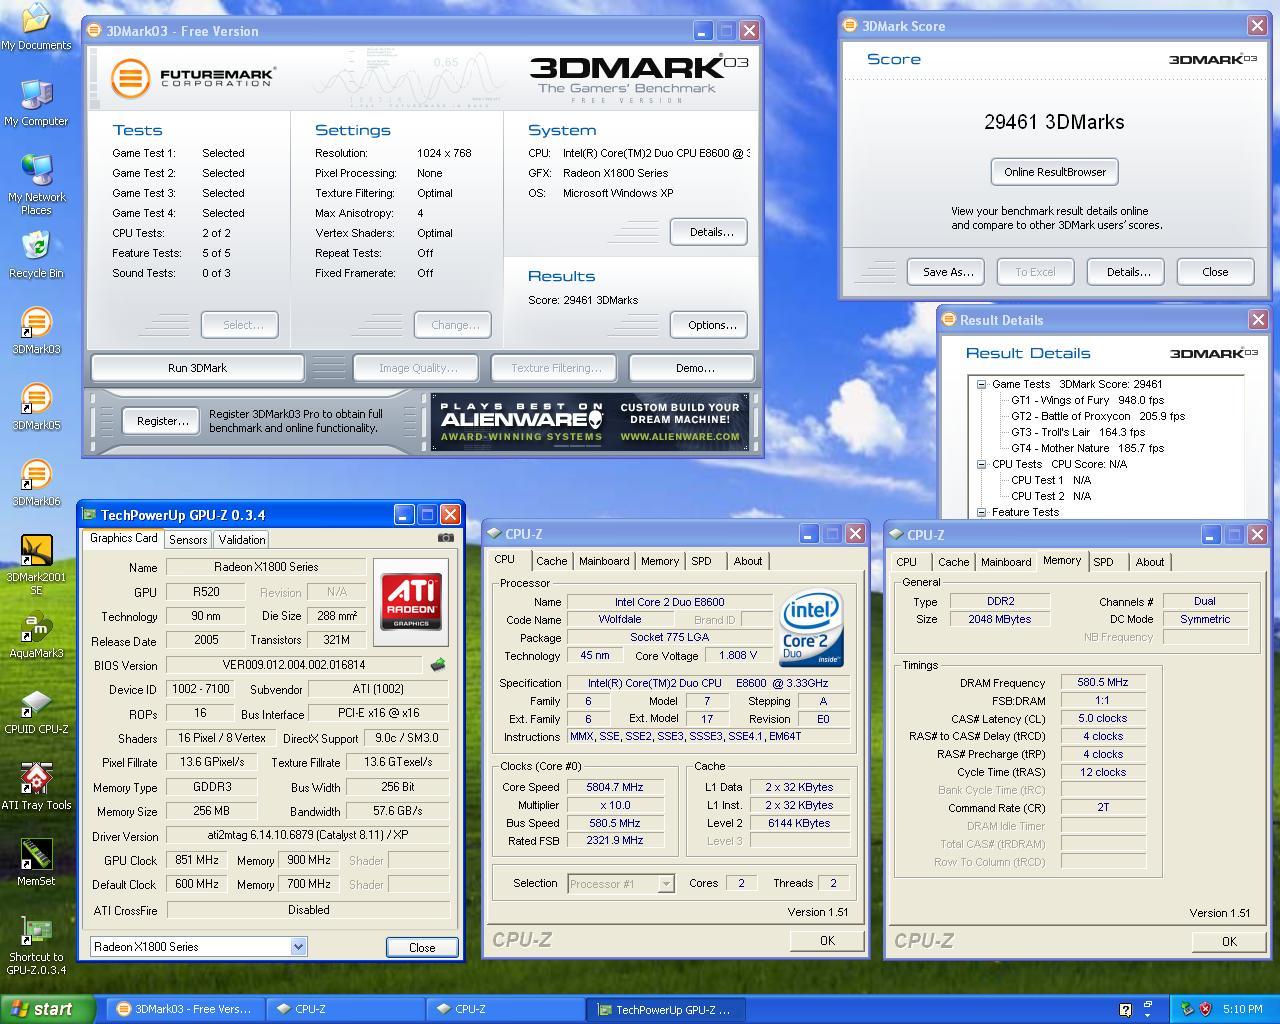Viewport: 1280px width, 1024px height.
Task: Launch AquaMark3 desktop shortcut
Action: tap(36, 635)
